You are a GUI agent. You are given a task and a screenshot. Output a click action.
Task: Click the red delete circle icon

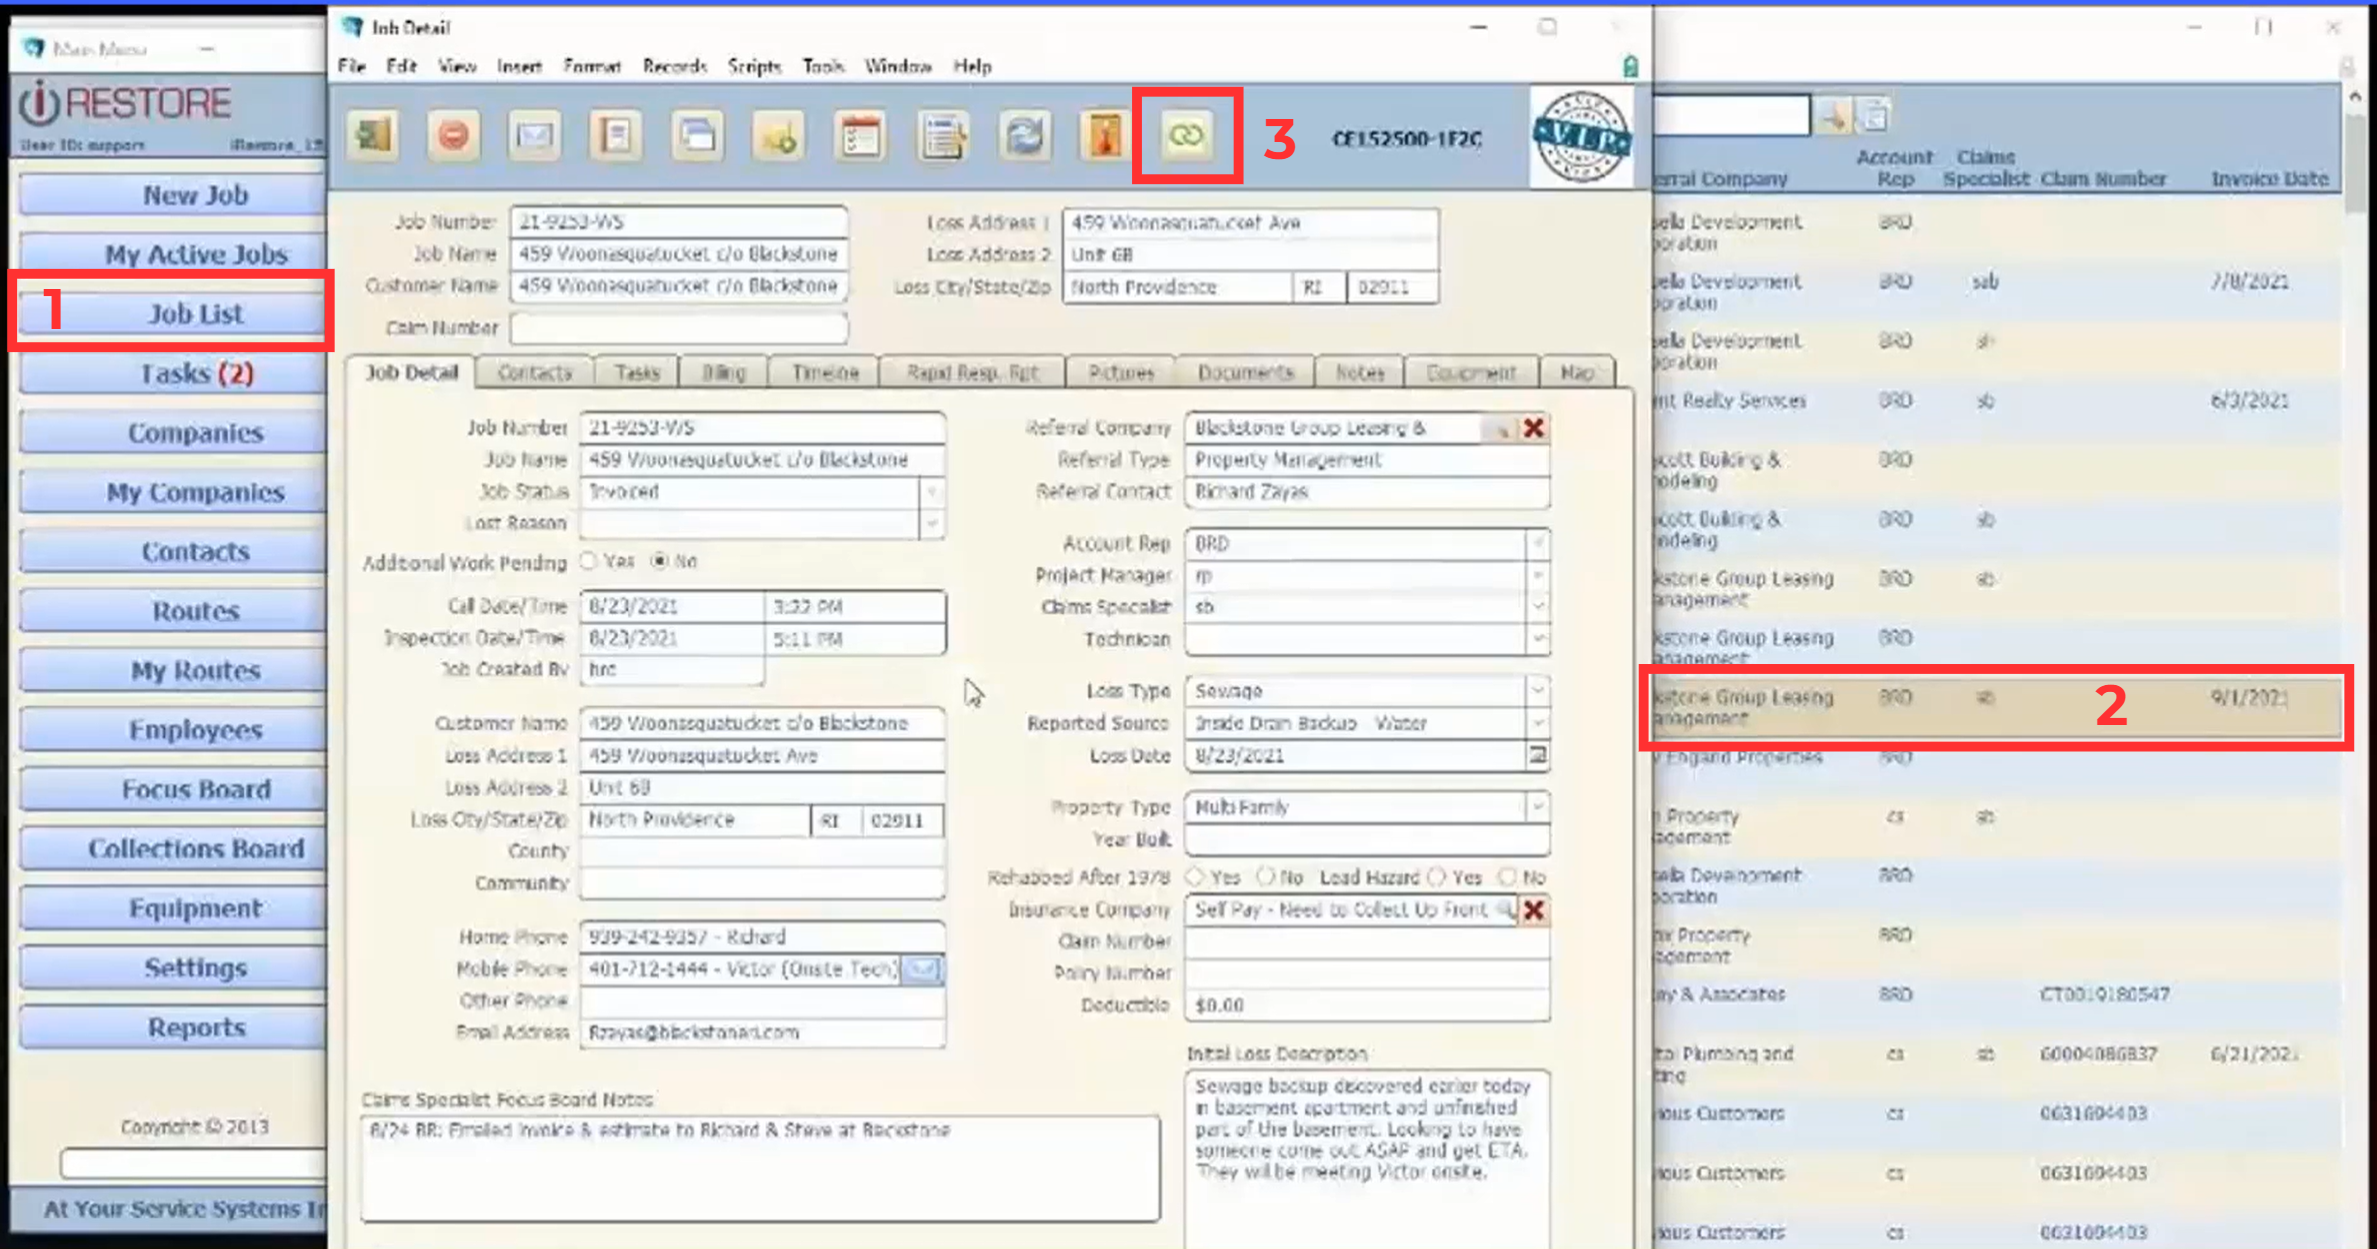click(453, 136)
